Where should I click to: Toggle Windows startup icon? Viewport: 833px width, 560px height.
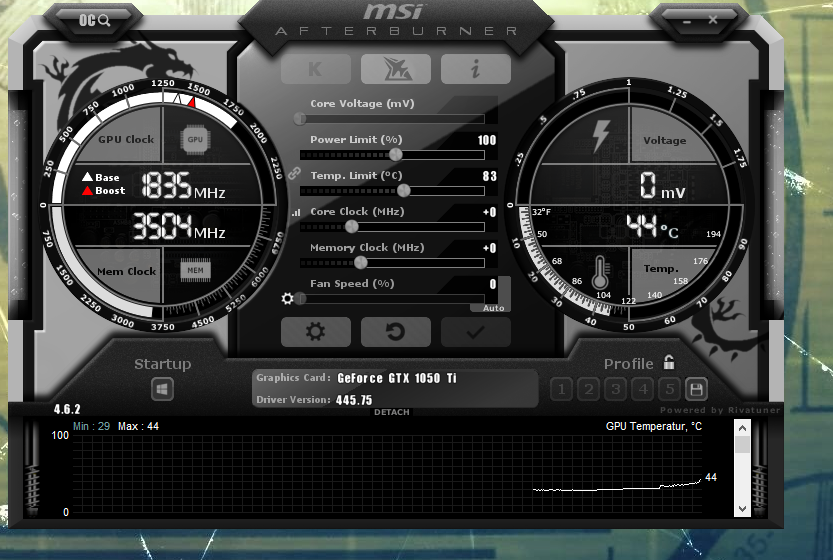[162, 389]
